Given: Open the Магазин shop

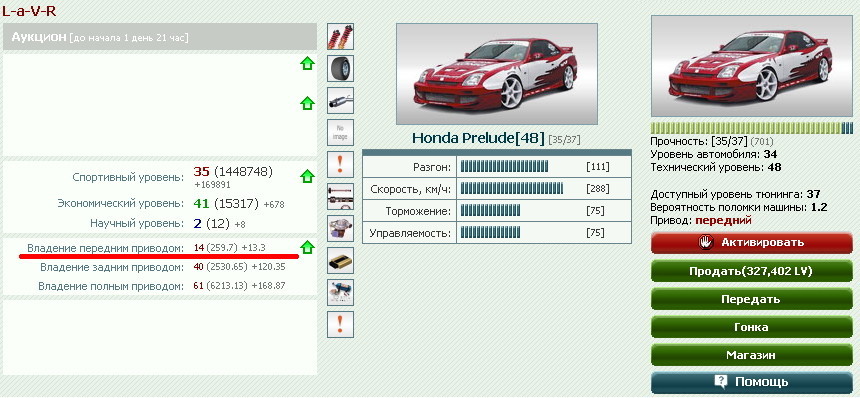Looking at the screenshot, I should point(752,355).
